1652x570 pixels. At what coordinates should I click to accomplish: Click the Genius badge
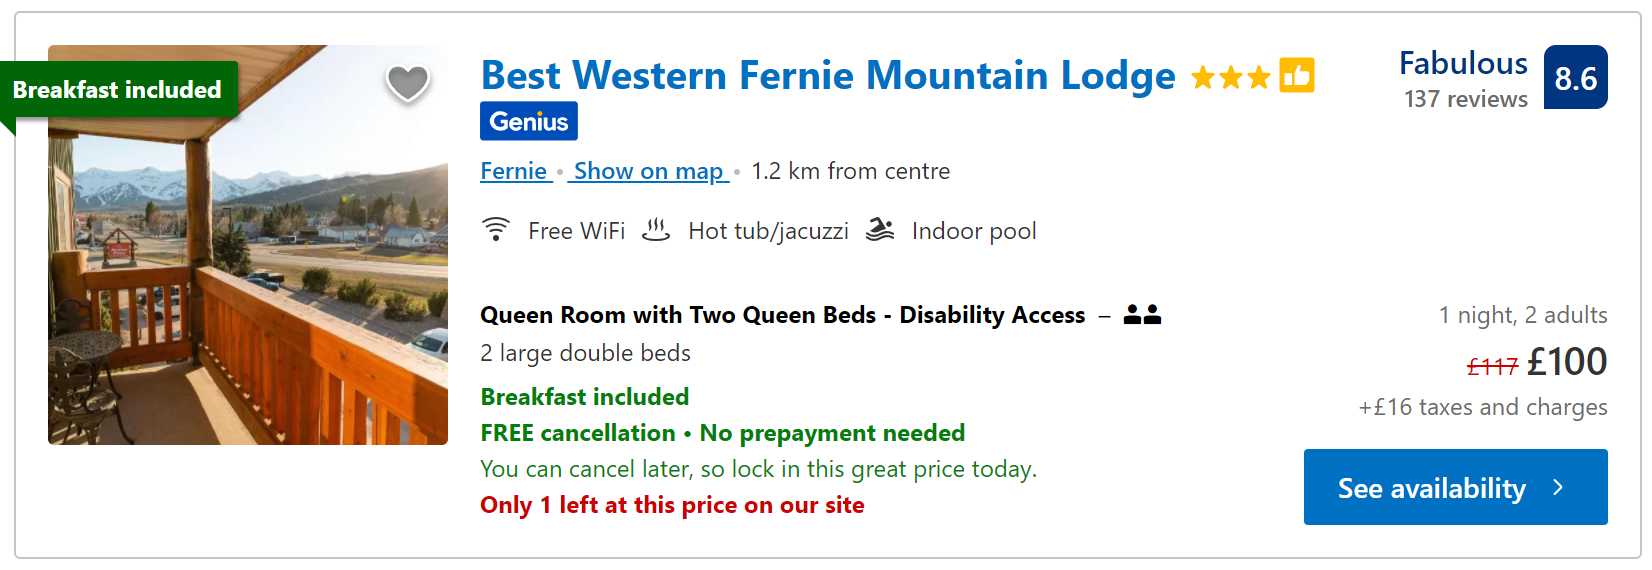(x=529, y=121)
